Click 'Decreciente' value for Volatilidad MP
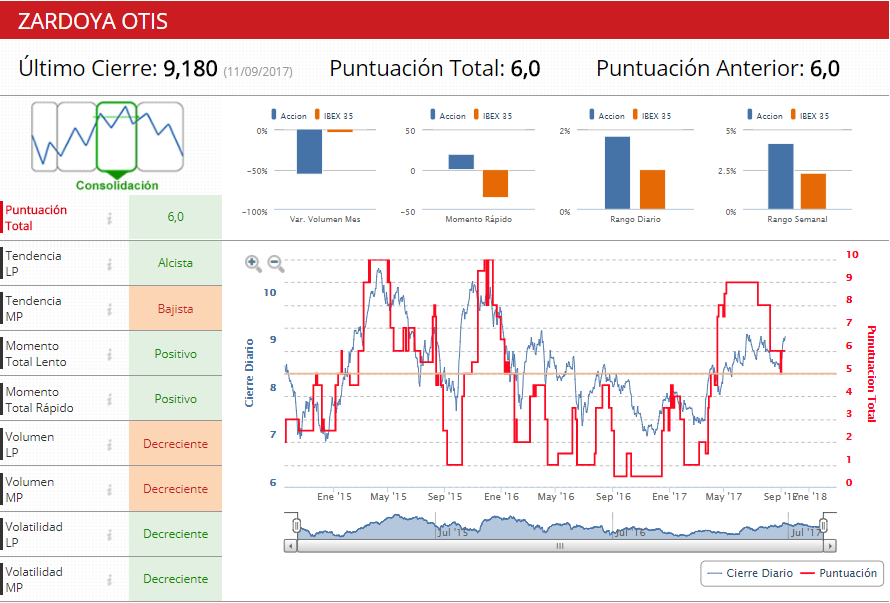This screenshot has height=603, width=890. [175, 579]
